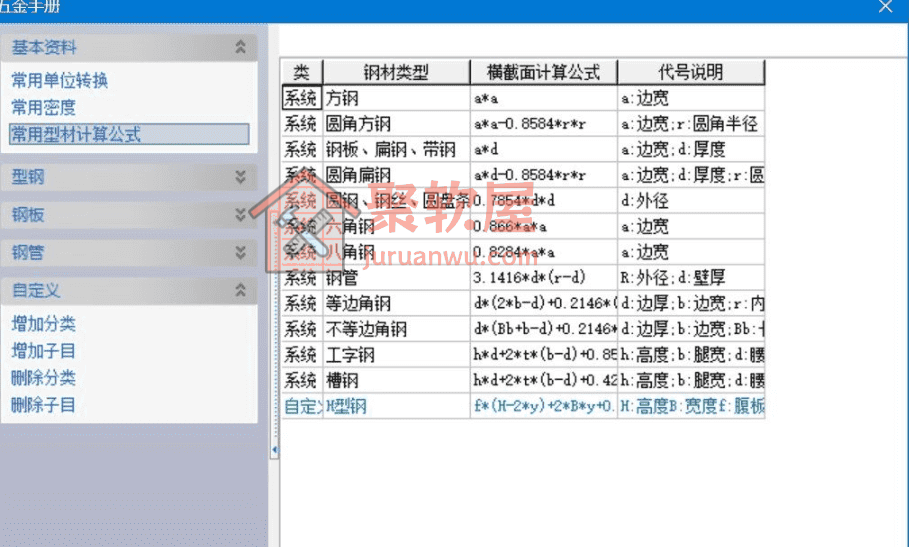Select the 圆角方钢 cell
The height and width of the screenshot is (547, 909).
396,123
